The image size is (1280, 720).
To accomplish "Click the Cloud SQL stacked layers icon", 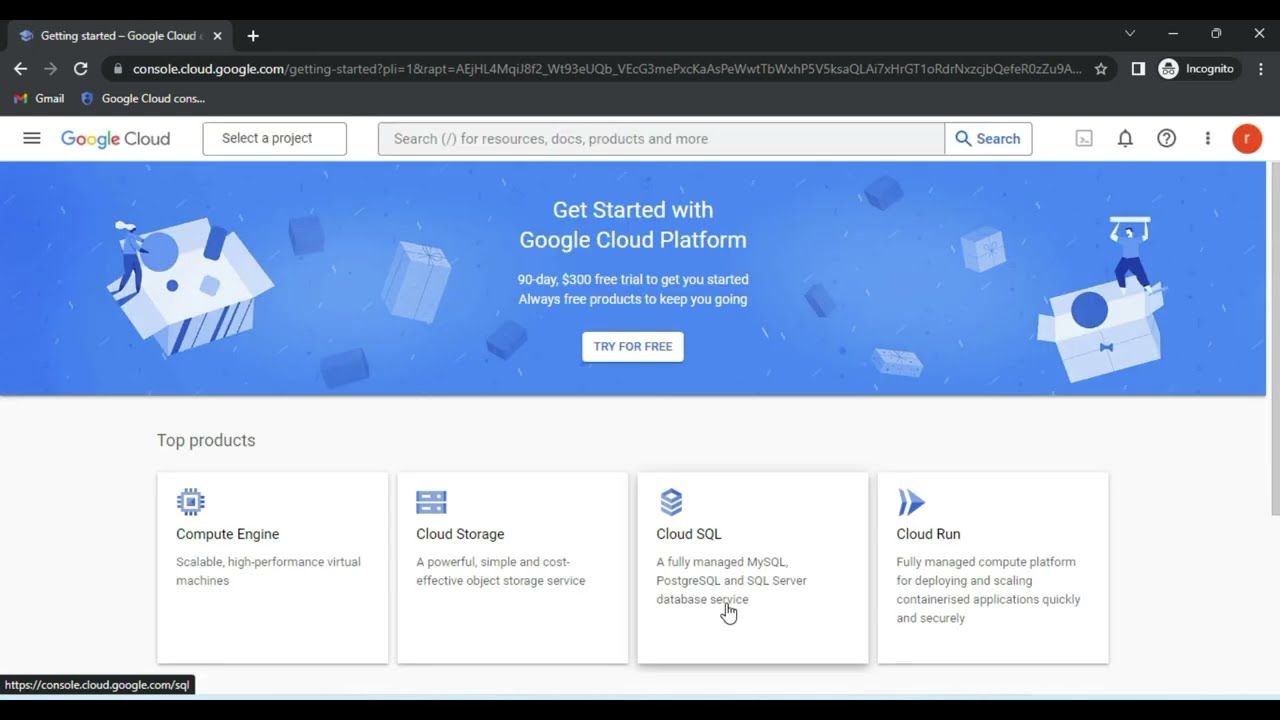I will [671, 502].
